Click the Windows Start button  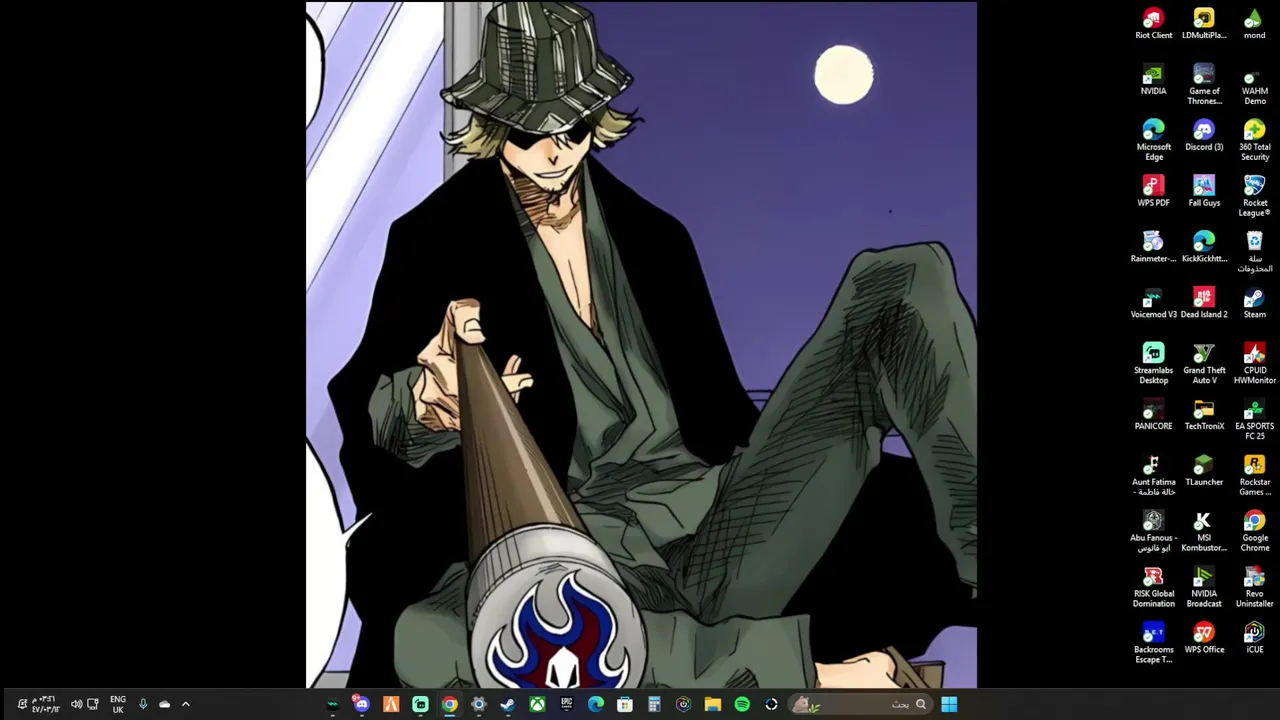click(x=949, y=704)
